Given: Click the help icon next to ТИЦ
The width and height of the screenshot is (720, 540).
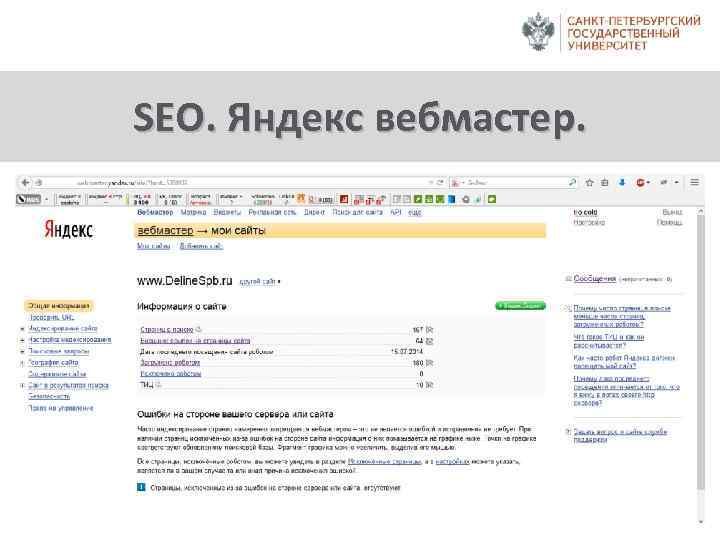Looking at the screenshot, I should (x=158, y=385).
